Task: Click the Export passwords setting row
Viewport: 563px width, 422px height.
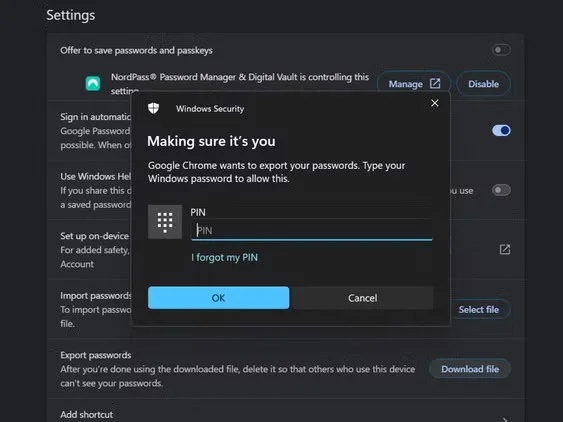Action: coord(285,369)
